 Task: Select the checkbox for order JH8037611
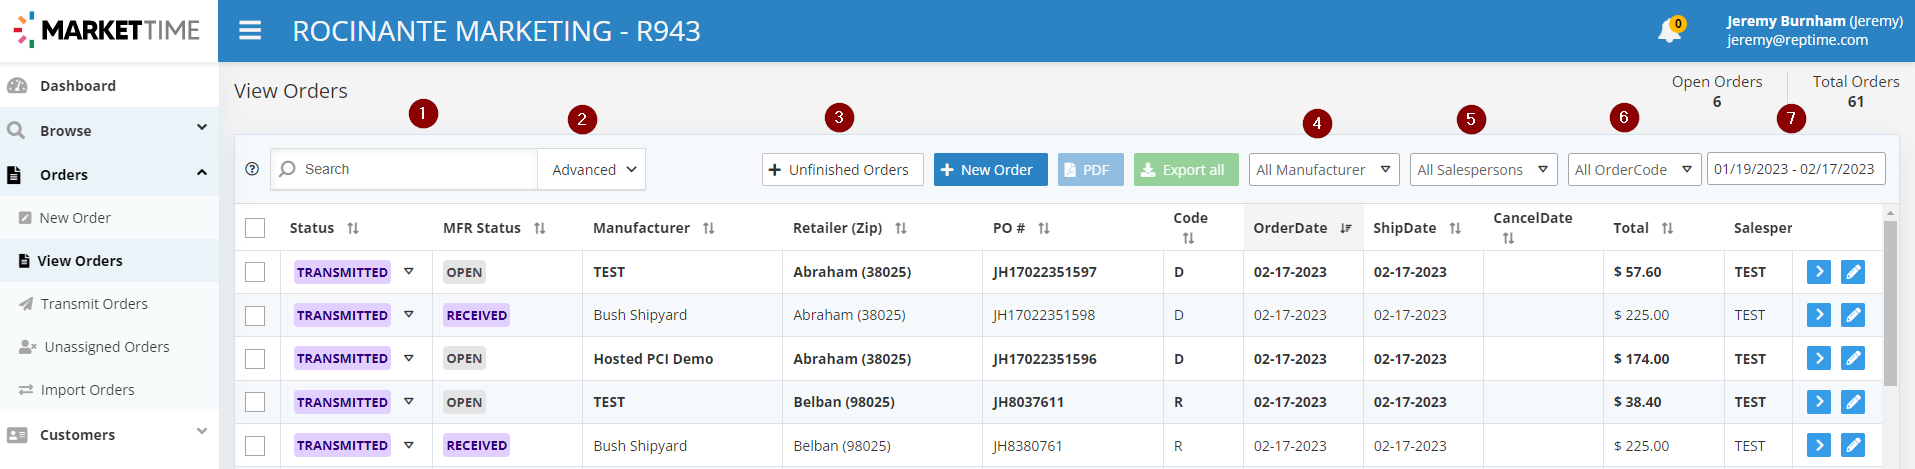255,402
